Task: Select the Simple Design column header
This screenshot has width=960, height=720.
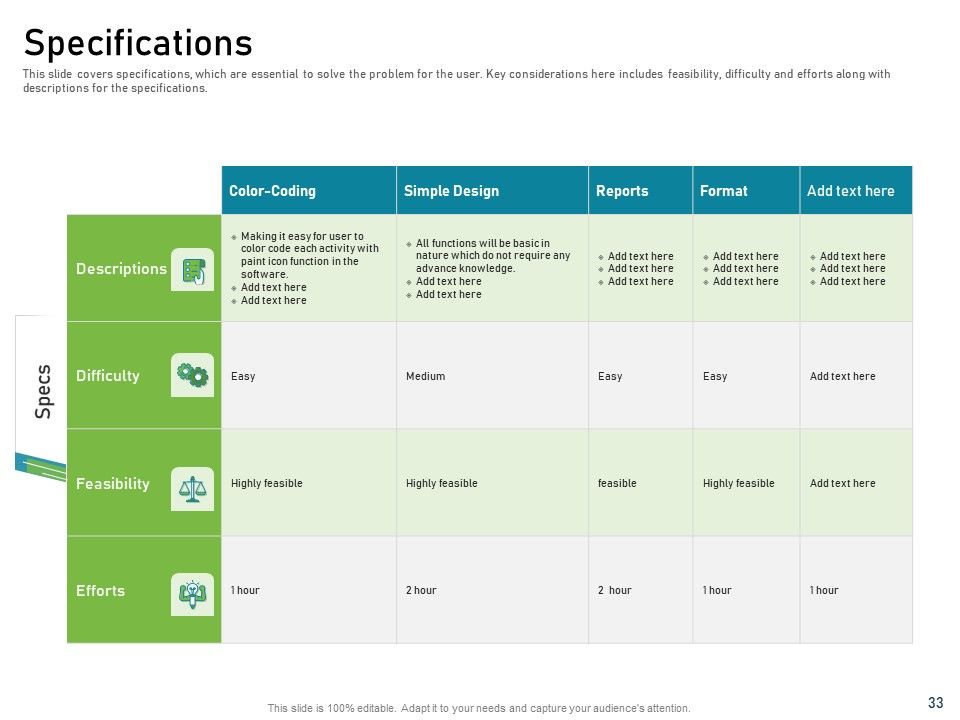Action: click(x=492, y=190)
